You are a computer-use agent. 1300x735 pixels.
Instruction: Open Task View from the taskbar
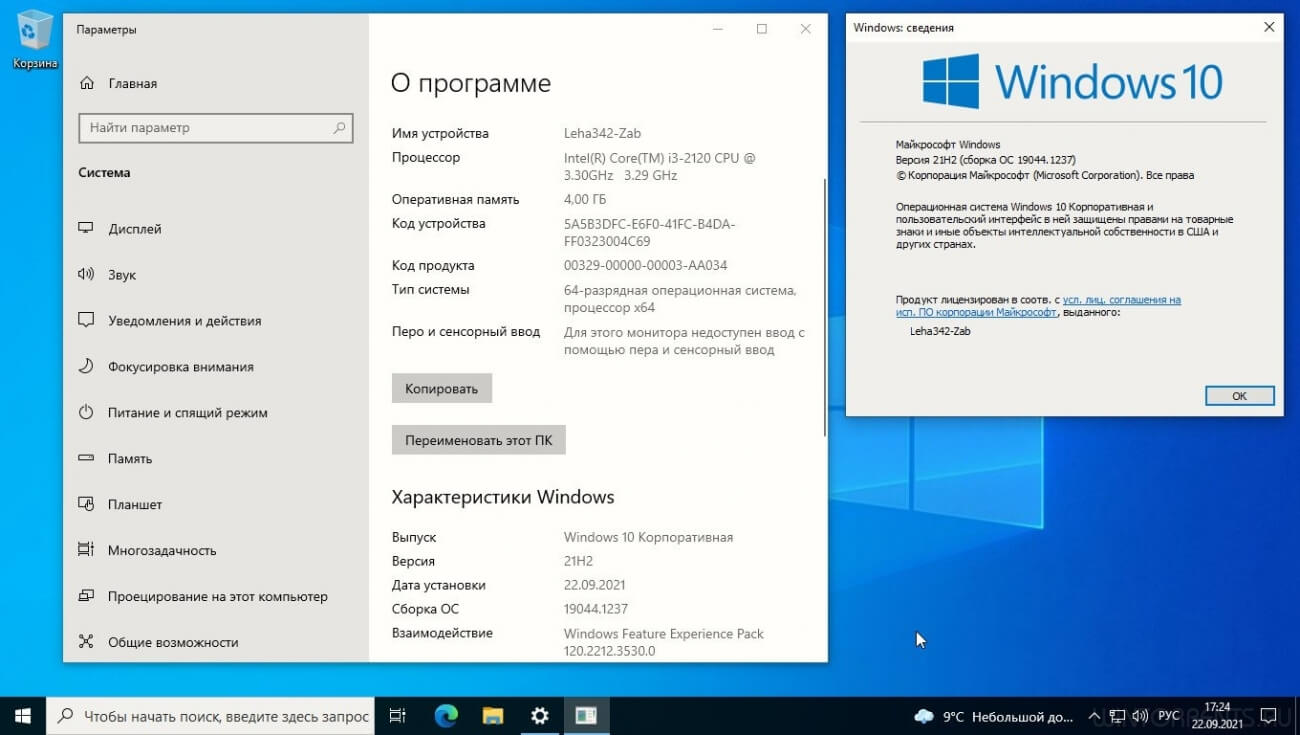(397, 716)
